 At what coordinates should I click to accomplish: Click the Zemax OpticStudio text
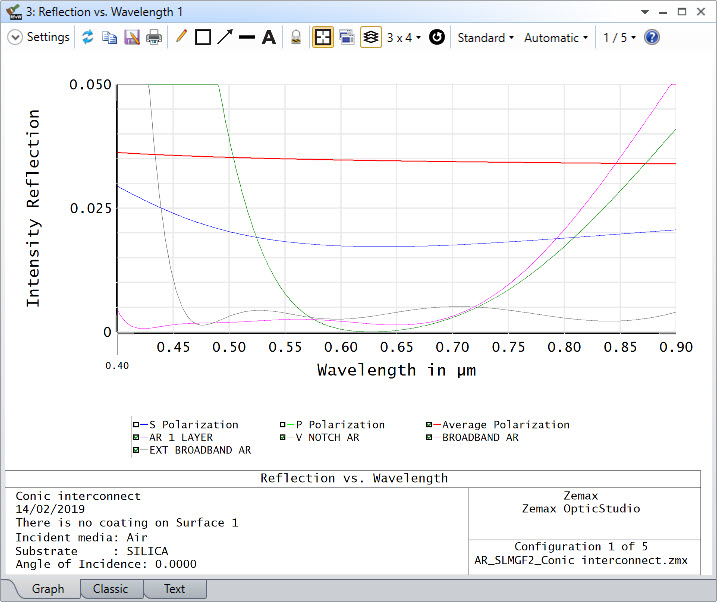click(x=581, y=508)
